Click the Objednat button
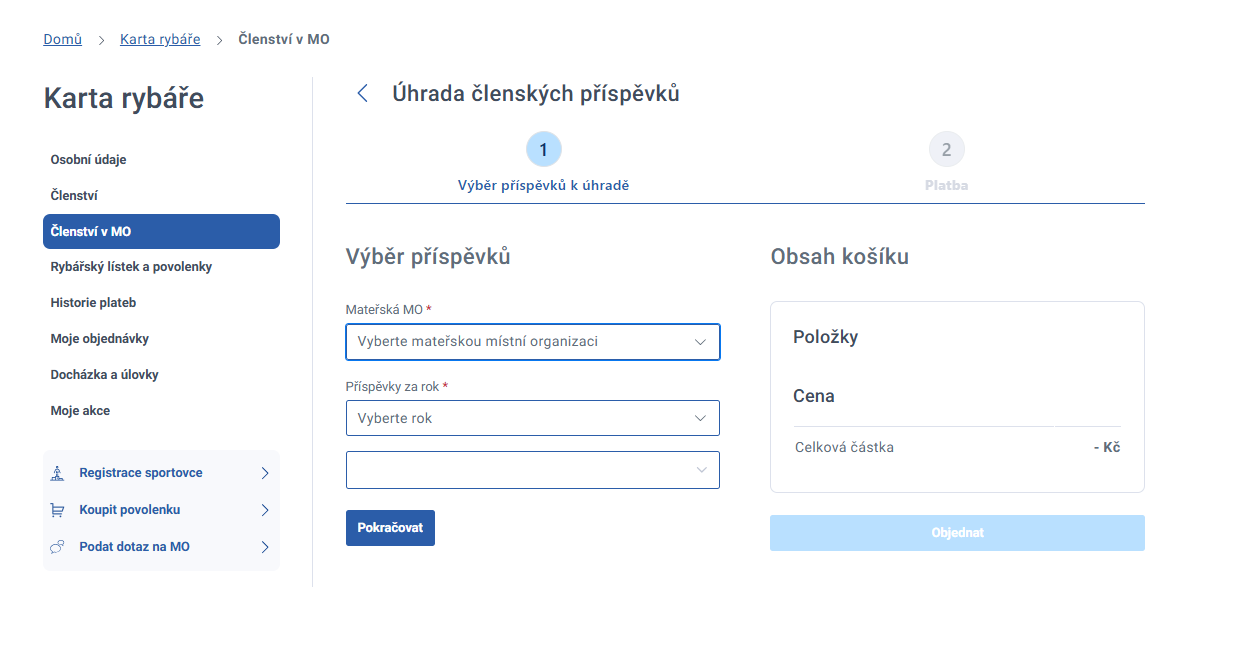The image size is (1255, 661). (957, 533)
